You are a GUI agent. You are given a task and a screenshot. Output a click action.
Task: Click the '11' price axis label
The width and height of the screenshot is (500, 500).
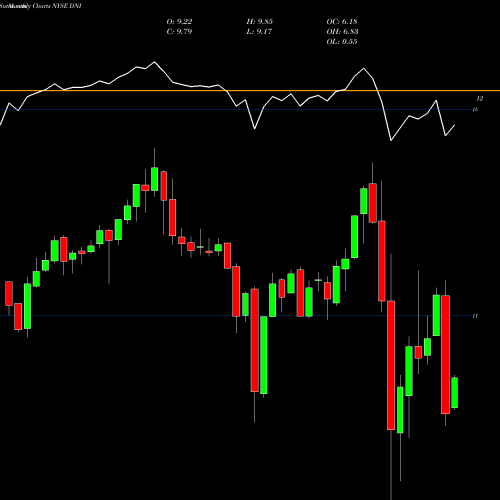pyautogui.click(x=475, y=316)
